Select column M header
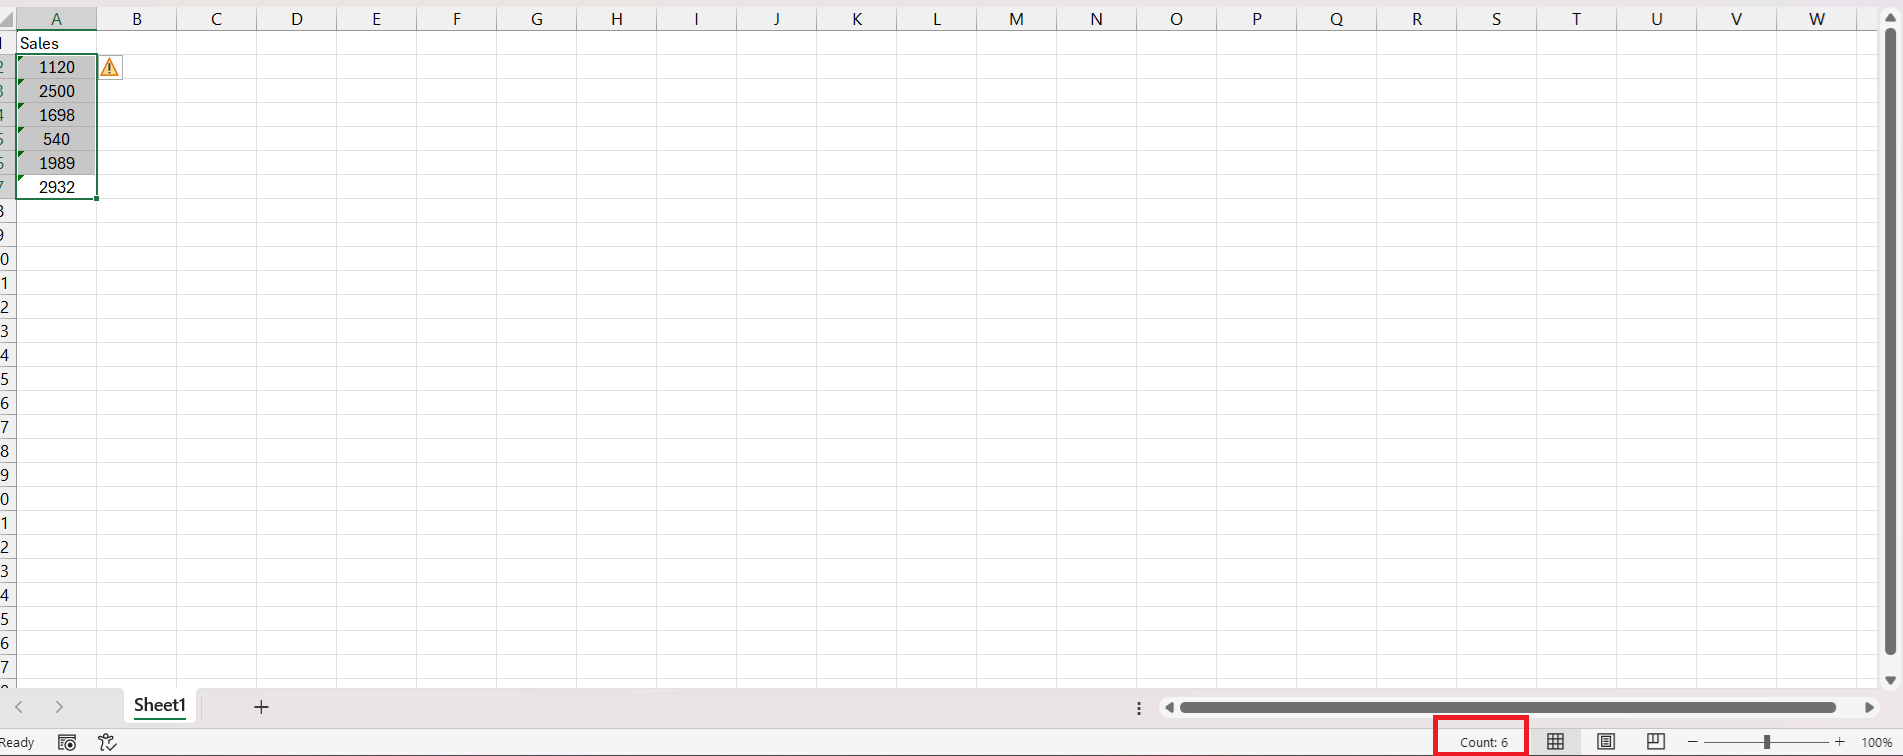This screenshot has height=756, width=1903. click(1016, 19)
